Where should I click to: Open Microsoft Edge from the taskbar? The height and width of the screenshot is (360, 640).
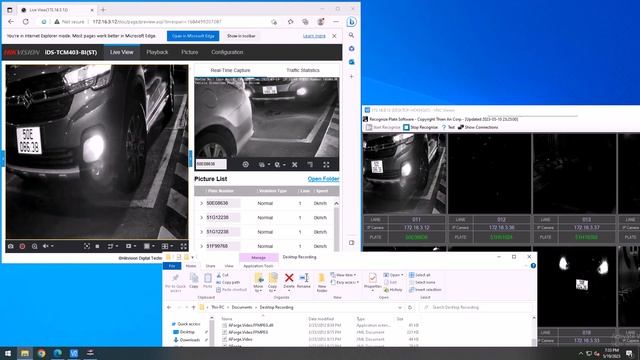coord(58,353)
